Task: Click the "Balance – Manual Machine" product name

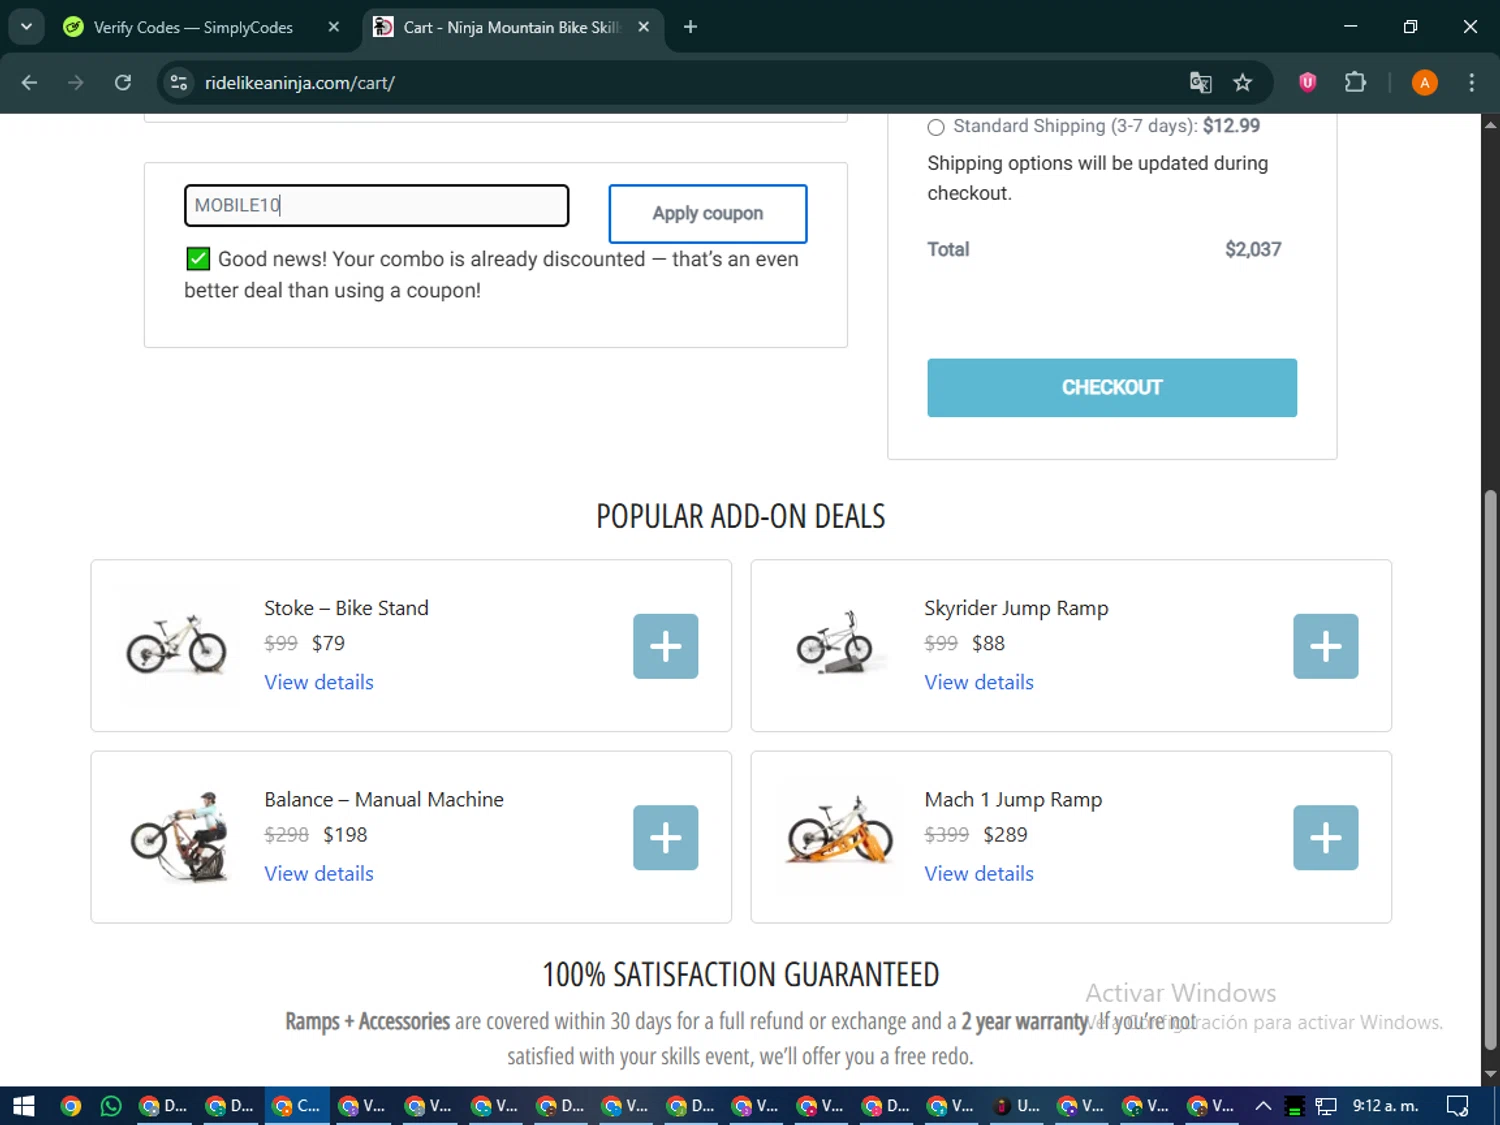Action: pos(384,799)
